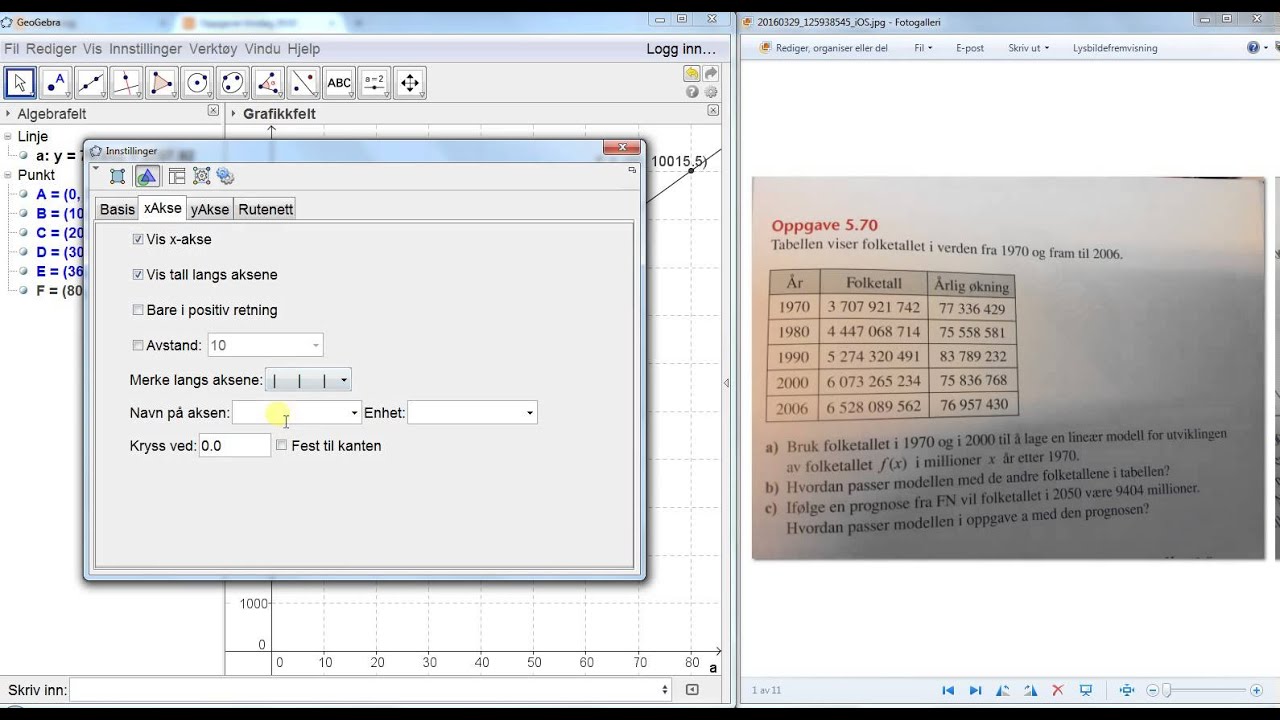This screenshot has width=1280, height=720.
Task: Open help icon in Fotogalleri toolbar
Action: click(1253, 47)
